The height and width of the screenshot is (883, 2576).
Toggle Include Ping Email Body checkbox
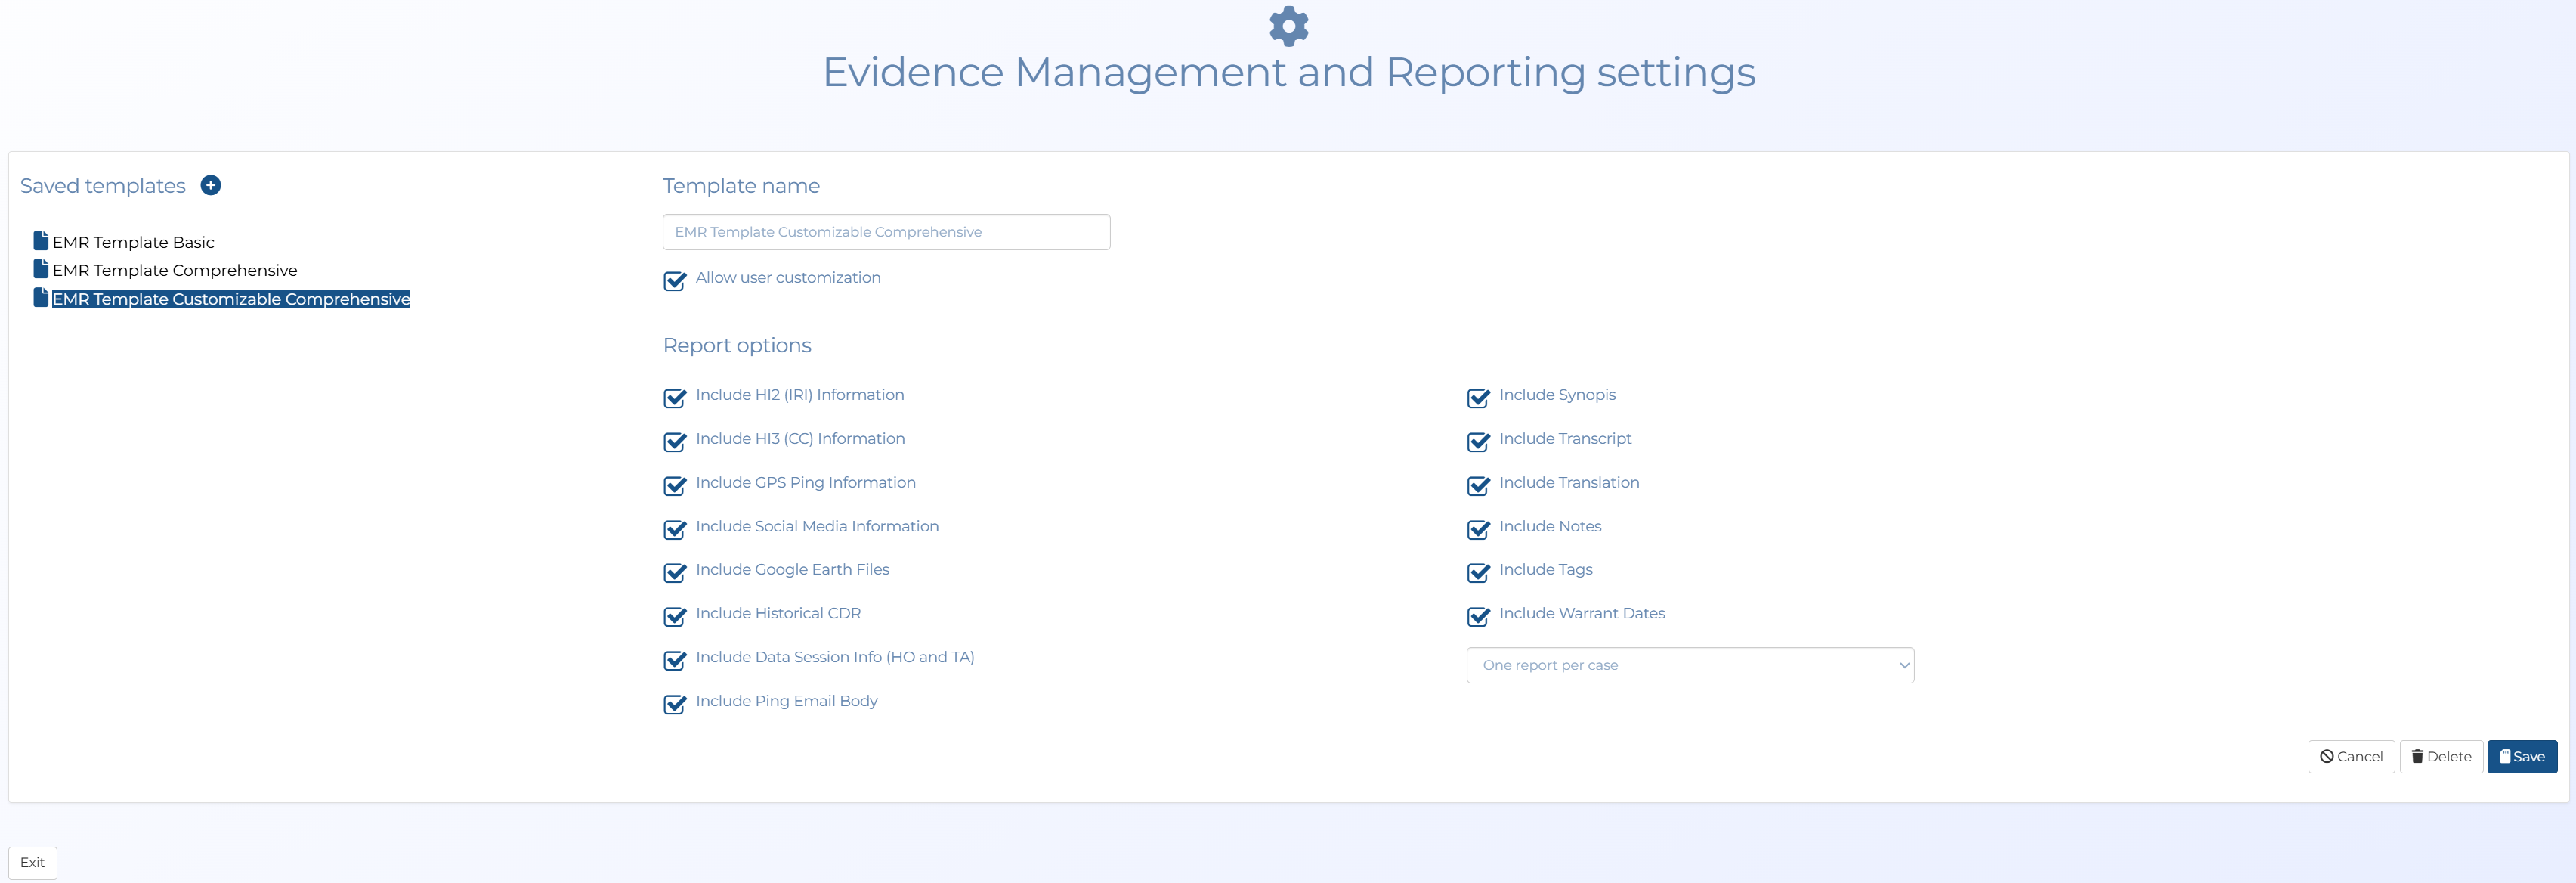tap(675, 704)
